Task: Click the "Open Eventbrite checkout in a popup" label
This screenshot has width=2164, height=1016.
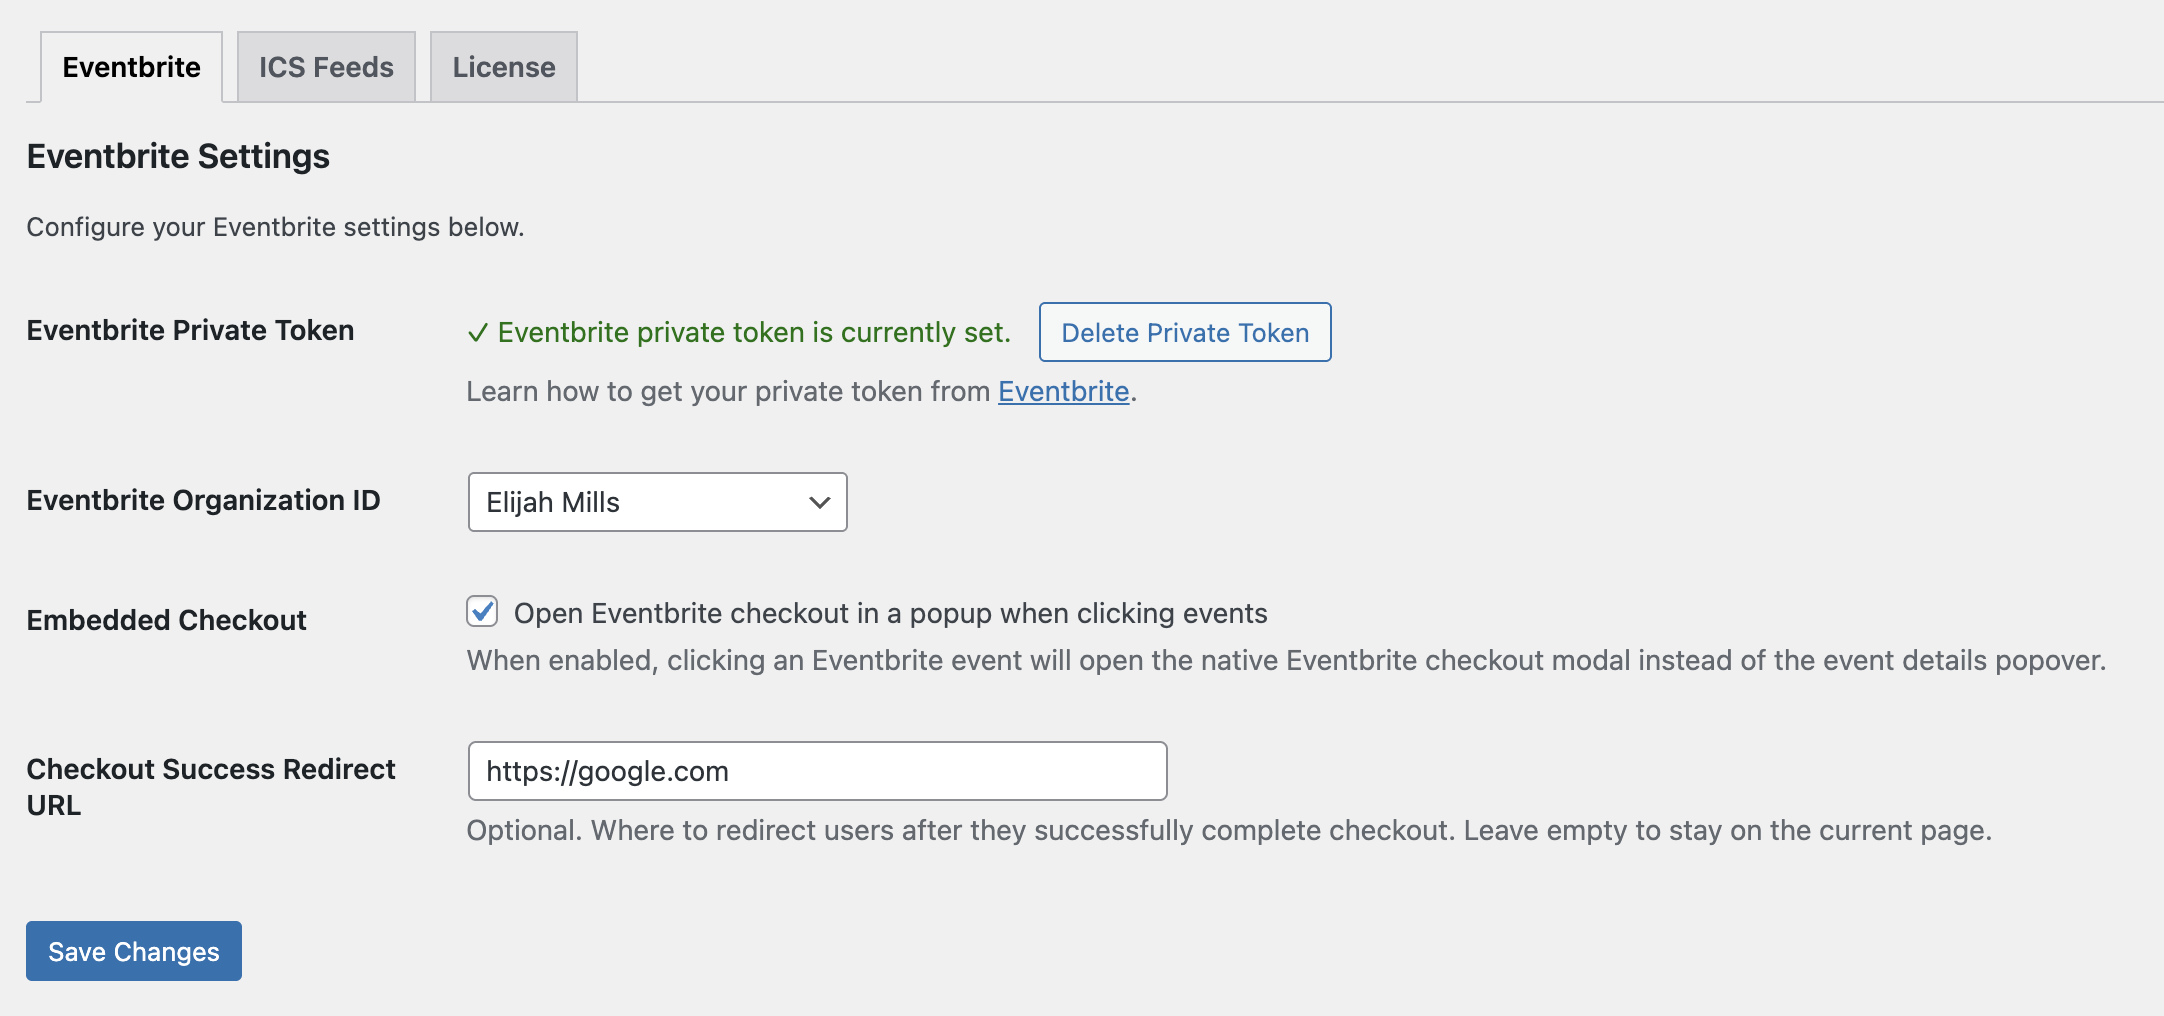Action: point(890,613)
